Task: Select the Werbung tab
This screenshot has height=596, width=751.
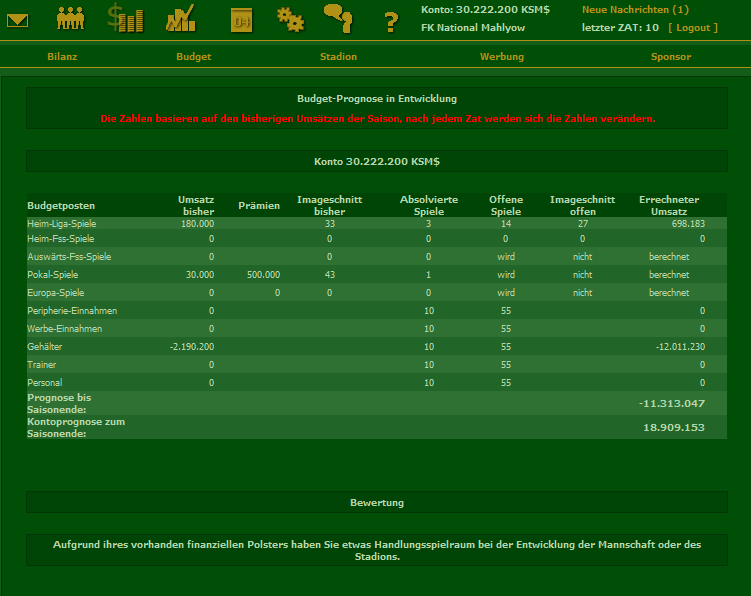Action: coord(501,57)
